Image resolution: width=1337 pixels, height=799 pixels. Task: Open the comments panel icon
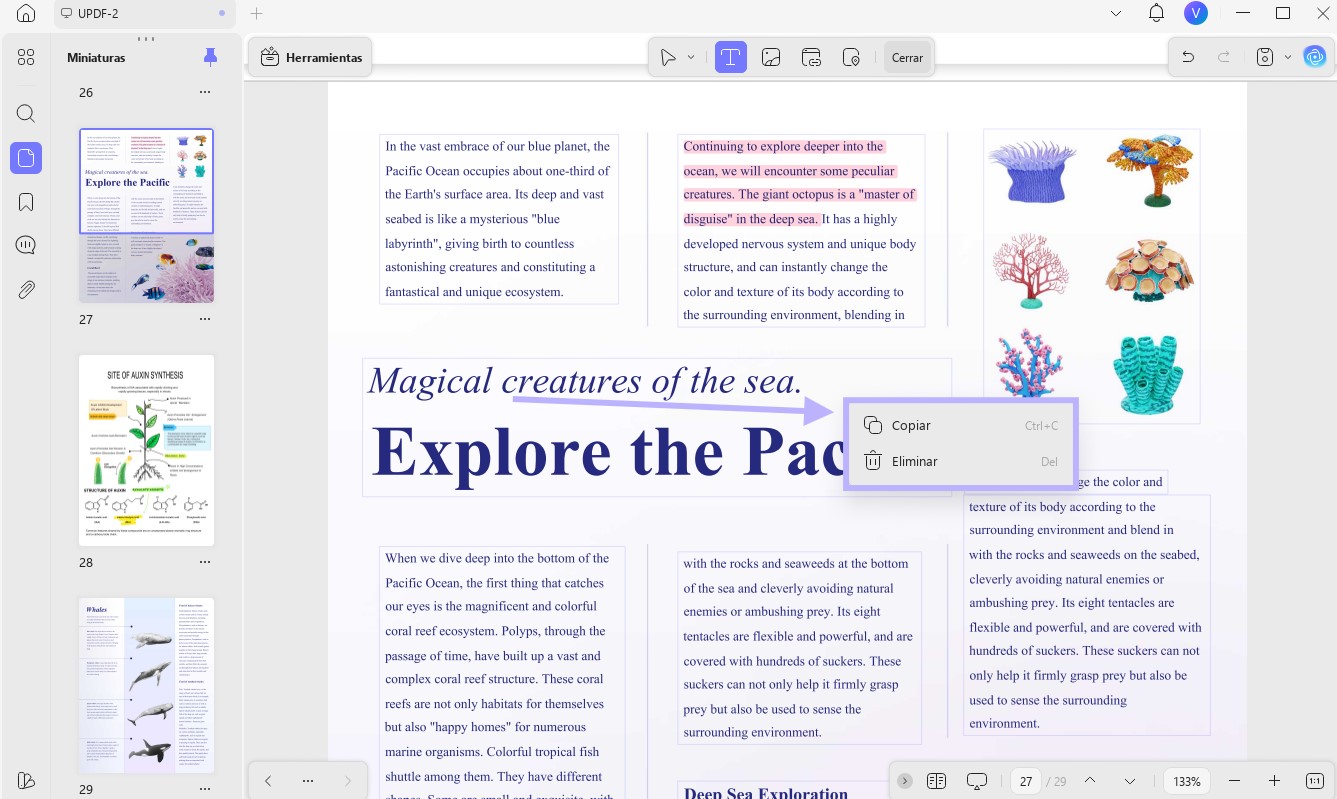[x=26, y=246]
